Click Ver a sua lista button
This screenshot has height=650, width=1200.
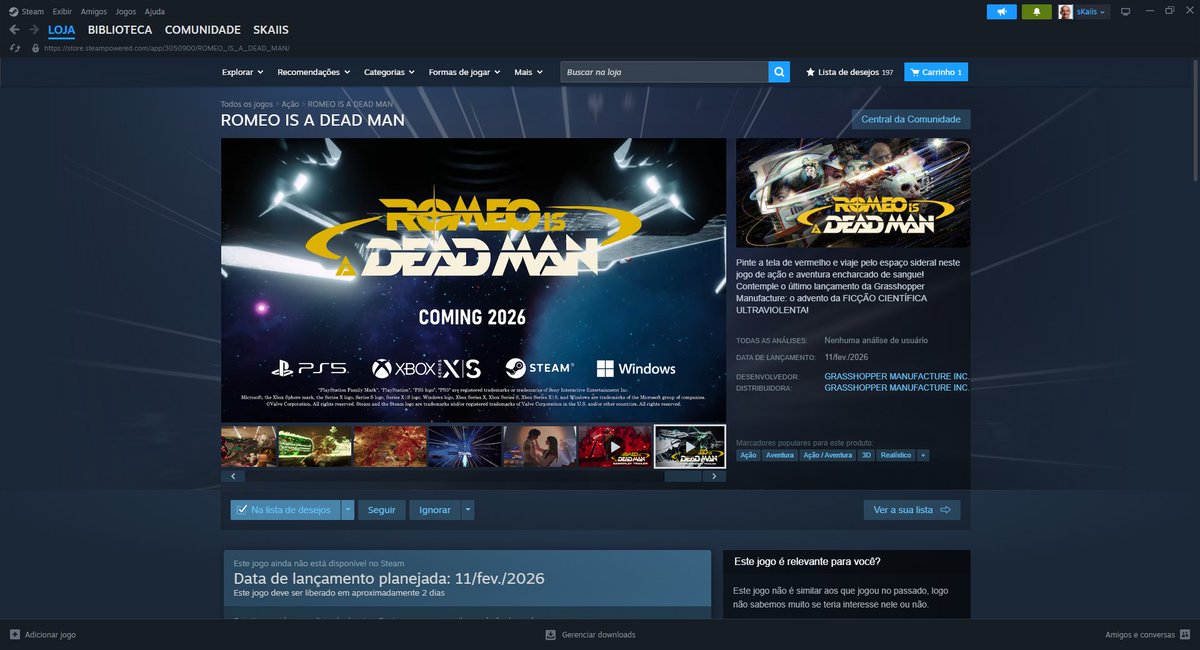(x=912, y=510)
